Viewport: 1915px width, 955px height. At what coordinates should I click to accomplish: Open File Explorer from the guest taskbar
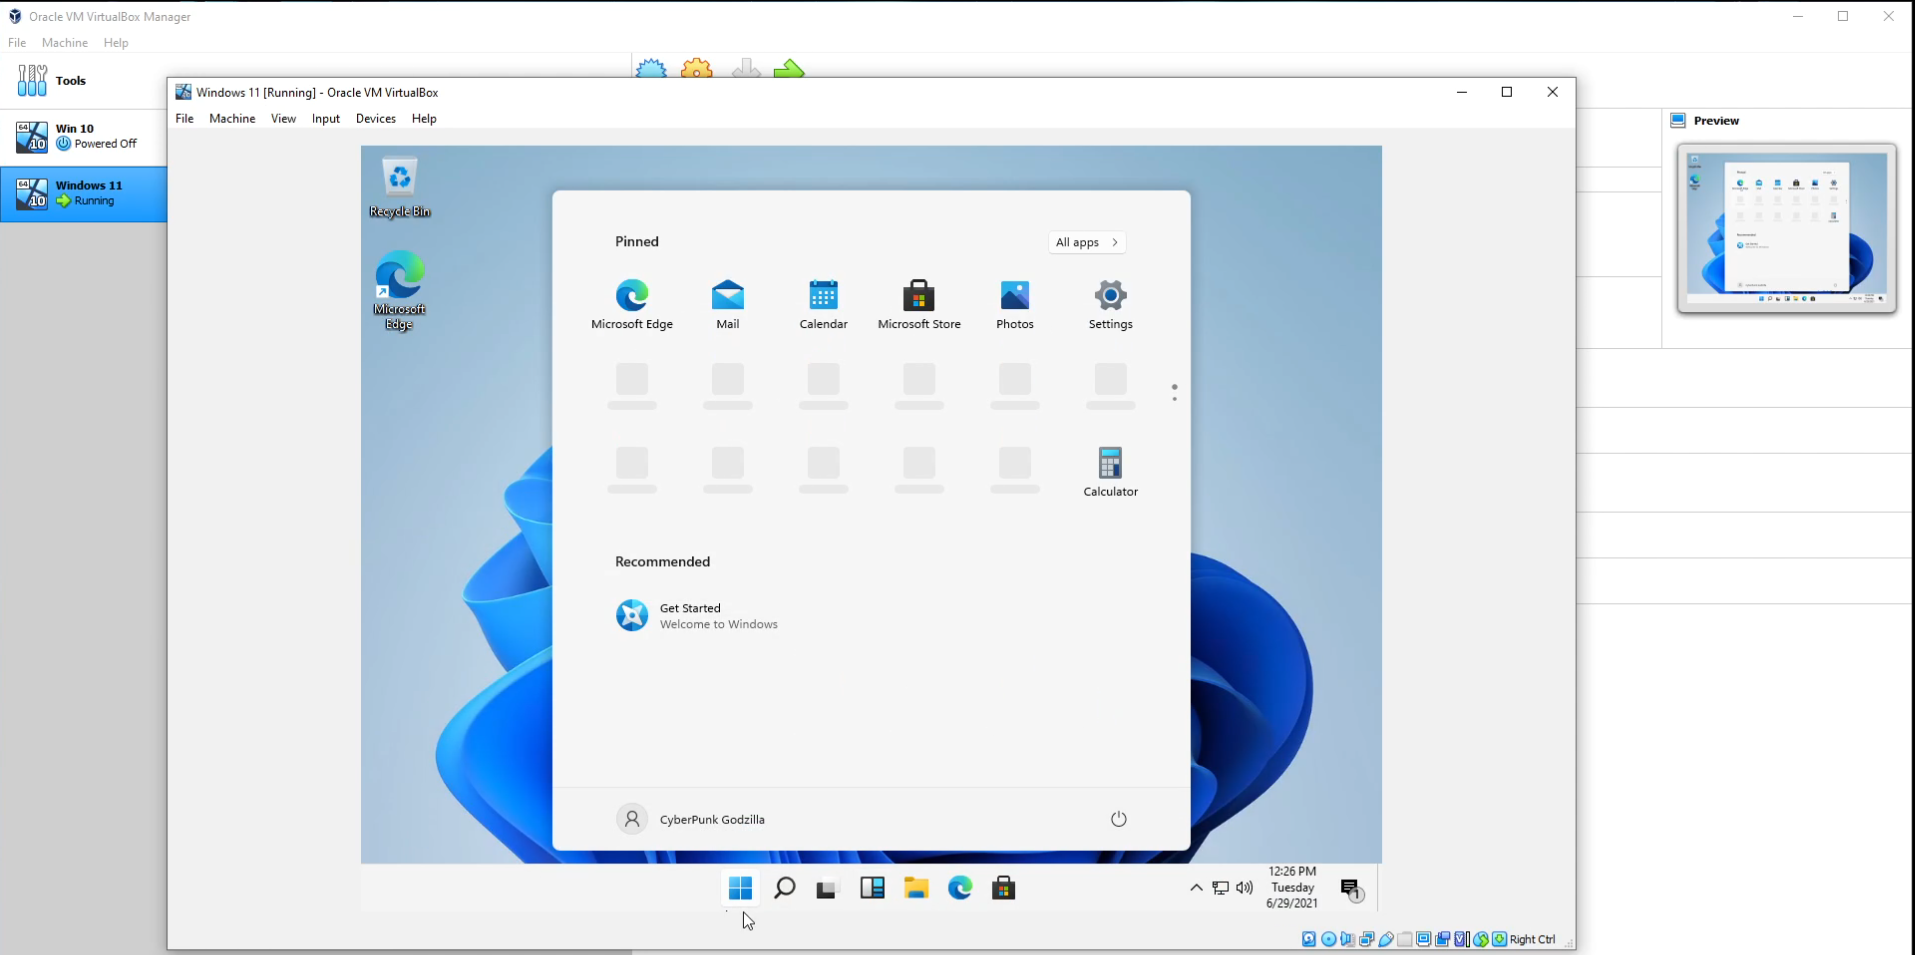tap(916, 888)
